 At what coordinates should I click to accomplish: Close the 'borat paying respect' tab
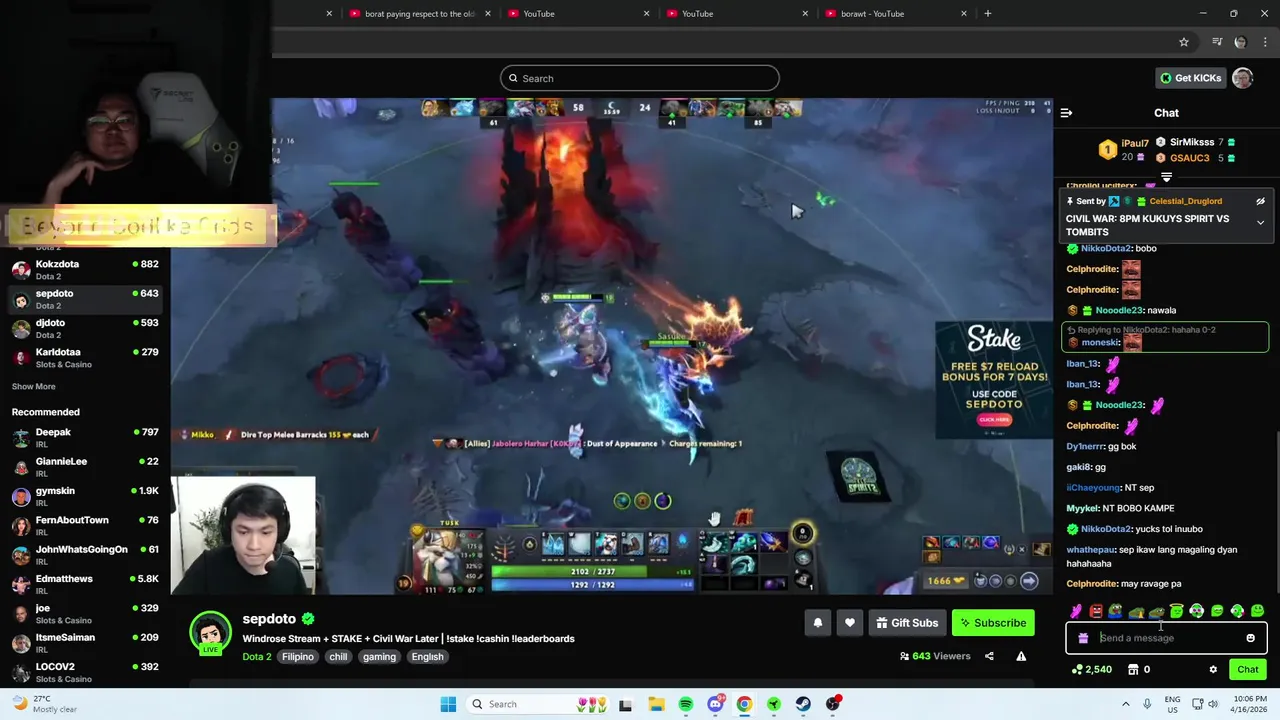click(x=488, y=14)
